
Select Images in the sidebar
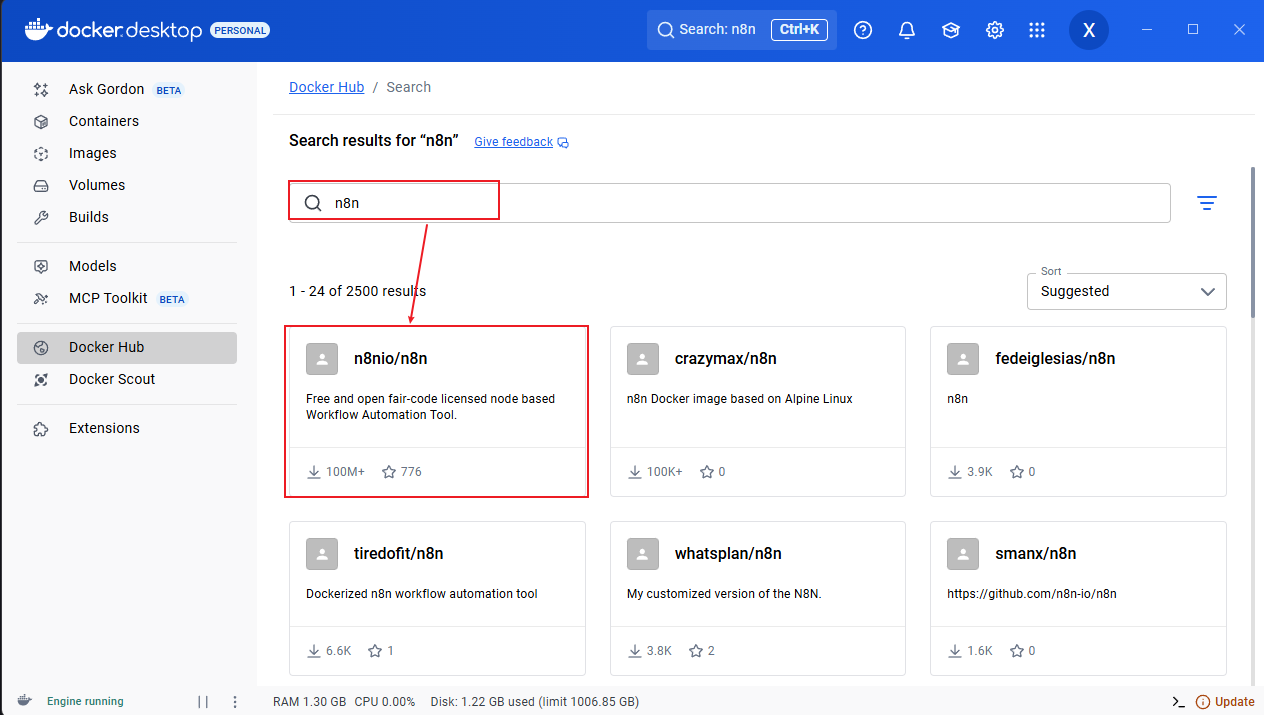point(127,153)
